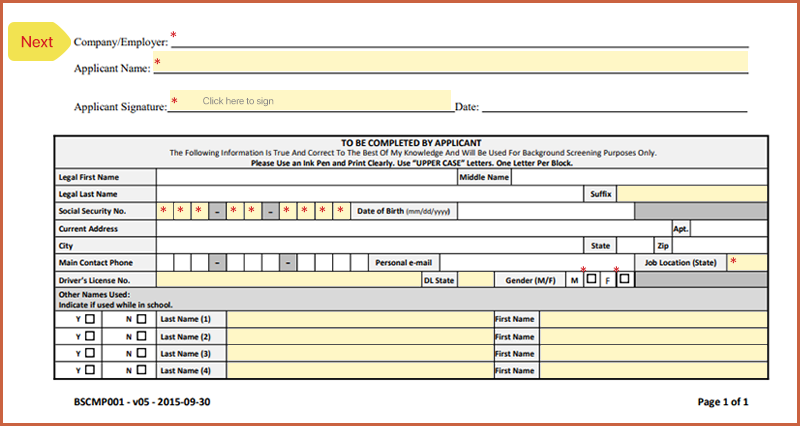Click the Last Name (4) input field
The width and height of the screenshot is (800, 426).
click(x=360, y=370)
